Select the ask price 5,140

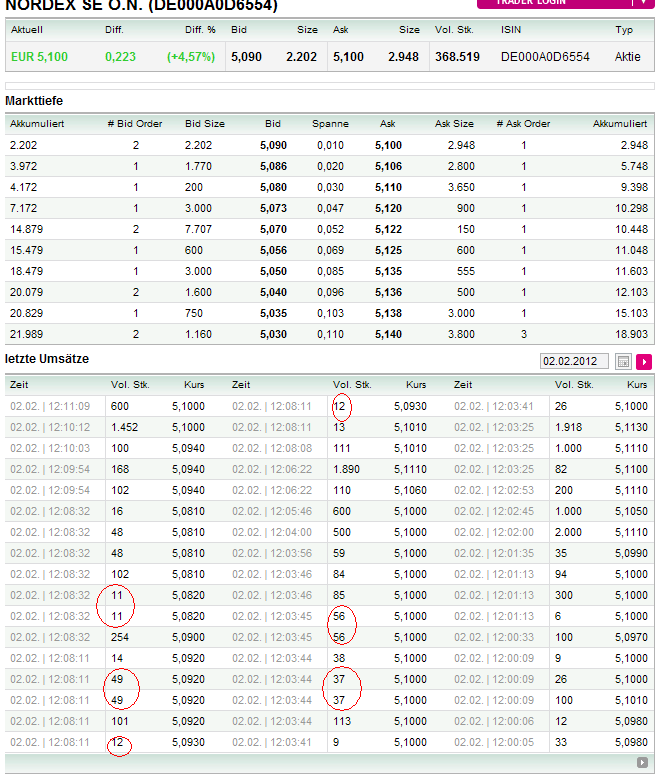click(x=388, y=335)
